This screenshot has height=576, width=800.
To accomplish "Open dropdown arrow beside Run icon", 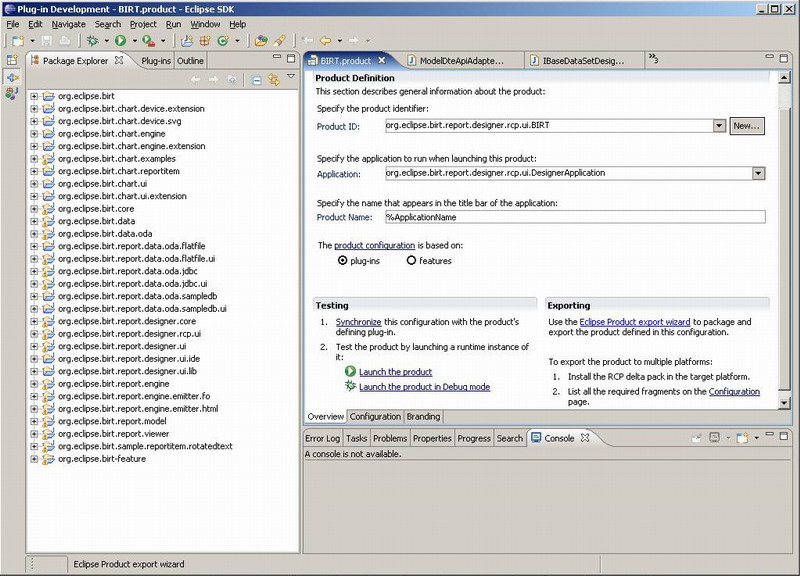I will [x=135, y=41].
